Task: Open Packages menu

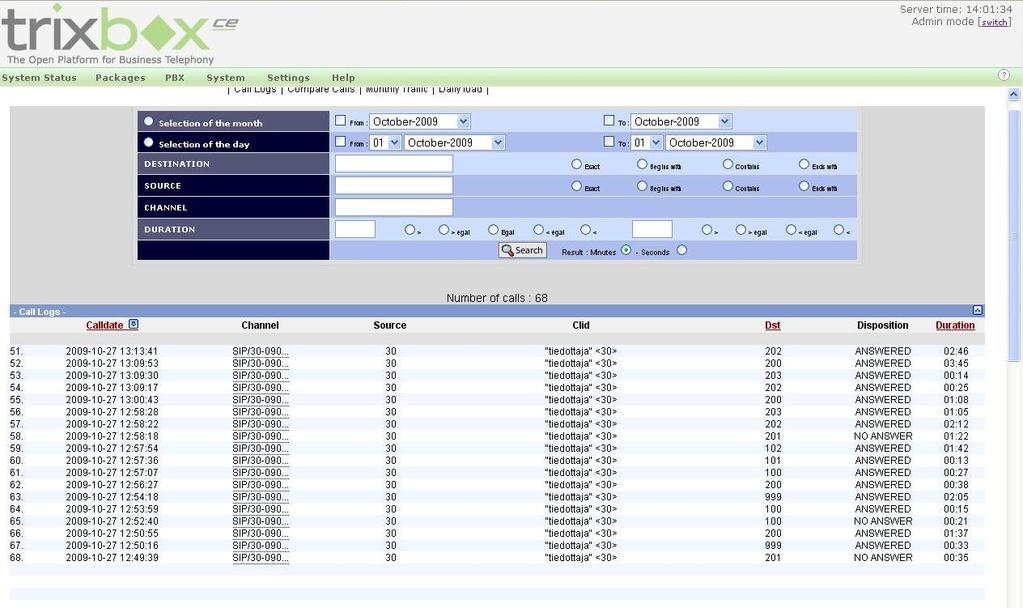Action: [121, 78]
